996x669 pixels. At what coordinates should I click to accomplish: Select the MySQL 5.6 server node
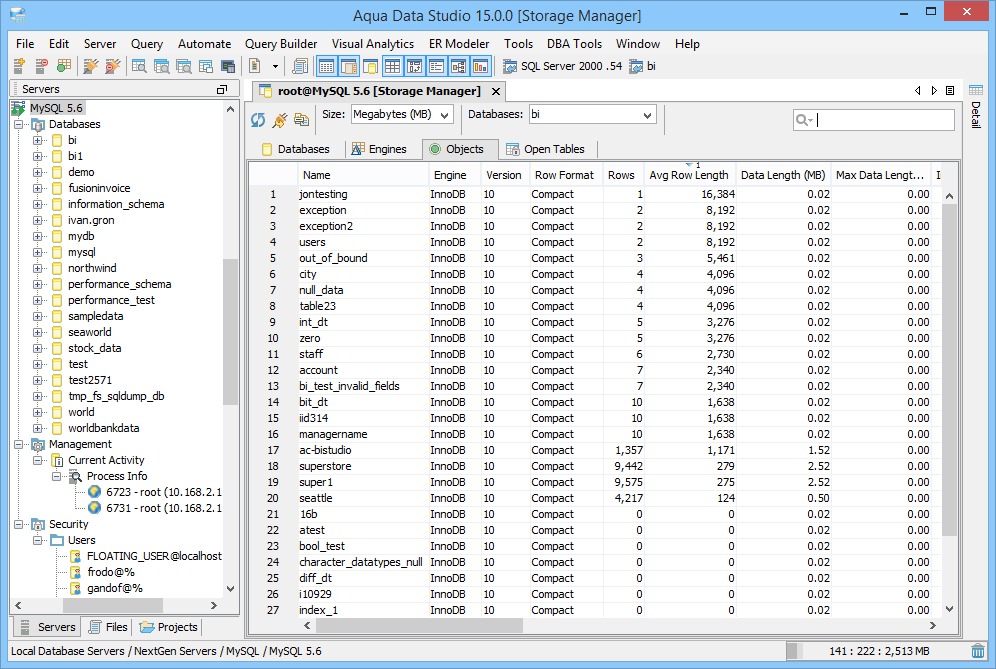(x=56, y=108)
